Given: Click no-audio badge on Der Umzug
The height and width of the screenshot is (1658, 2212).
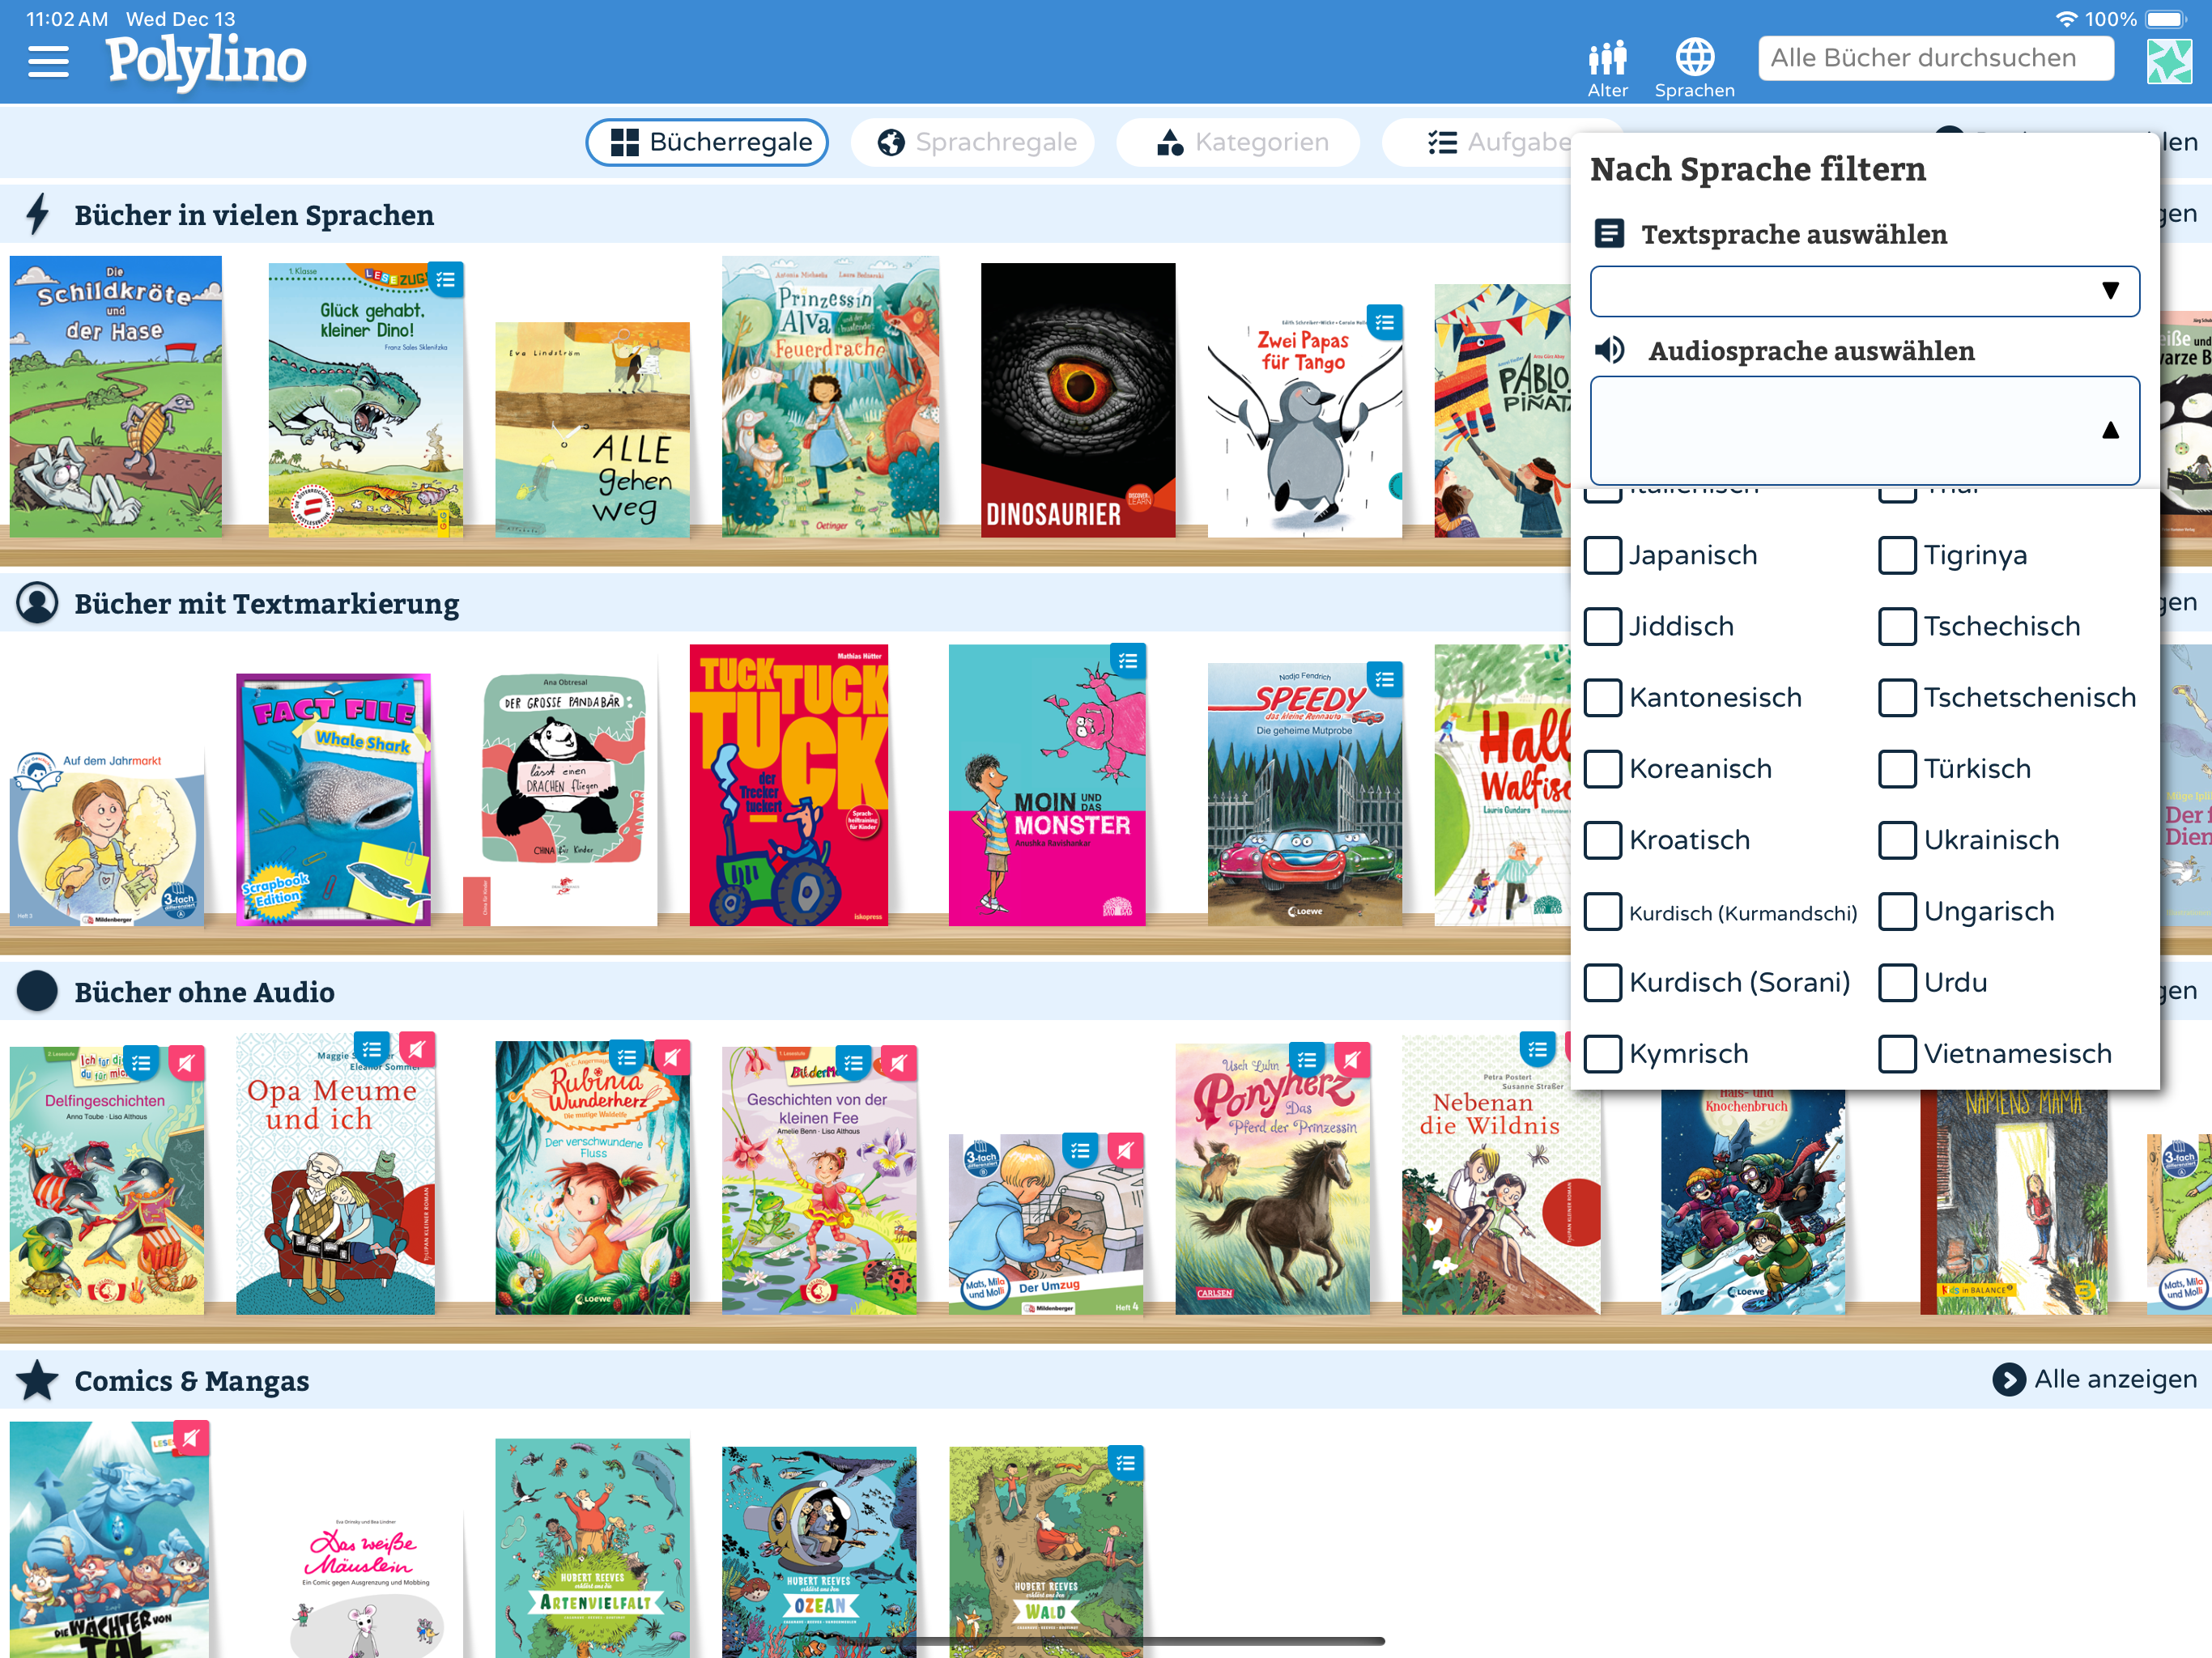Looking at the screenshot, I should (1126, 1151).
